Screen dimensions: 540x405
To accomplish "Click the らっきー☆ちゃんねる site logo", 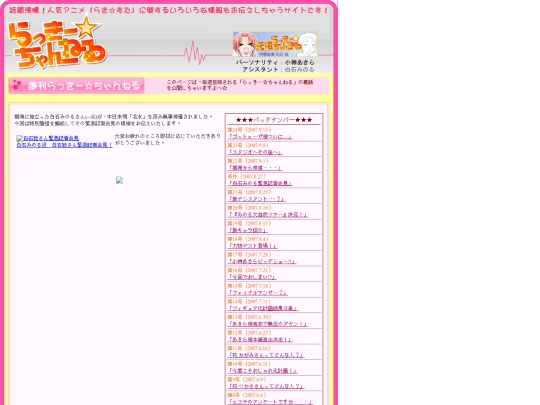I will click(57, 43).
